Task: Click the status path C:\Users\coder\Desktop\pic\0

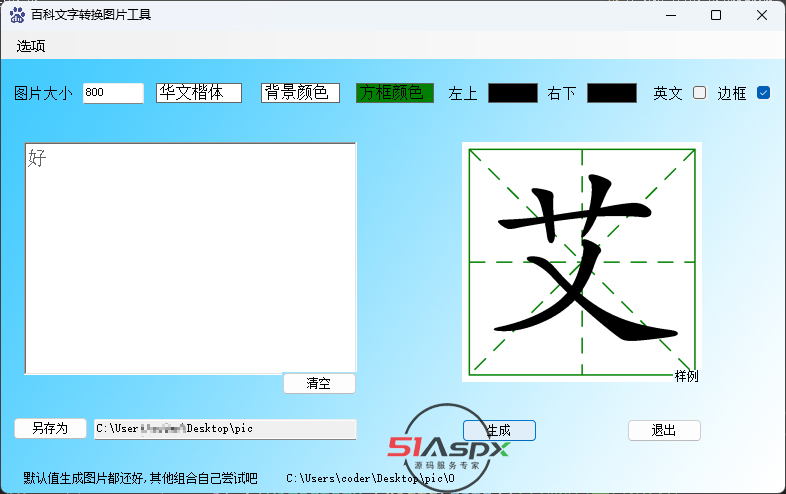Action: [x=370, y=478]
